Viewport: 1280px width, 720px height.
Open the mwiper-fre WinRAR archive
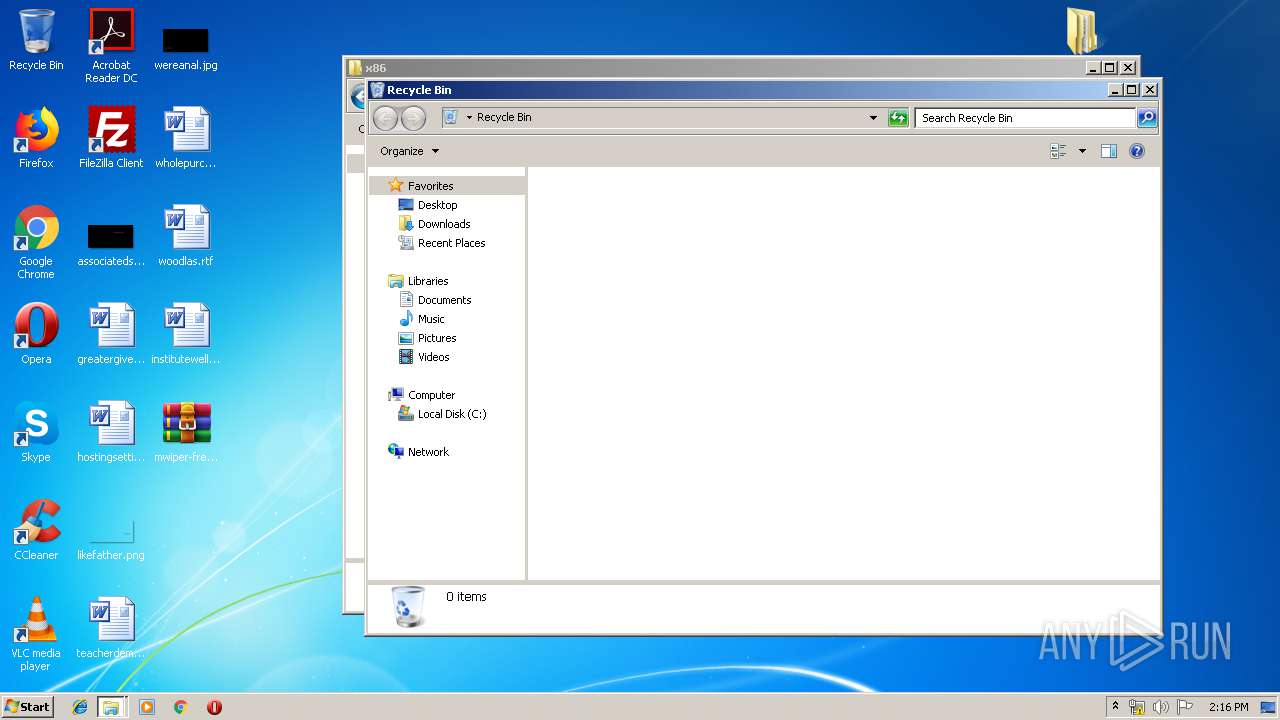186,432
